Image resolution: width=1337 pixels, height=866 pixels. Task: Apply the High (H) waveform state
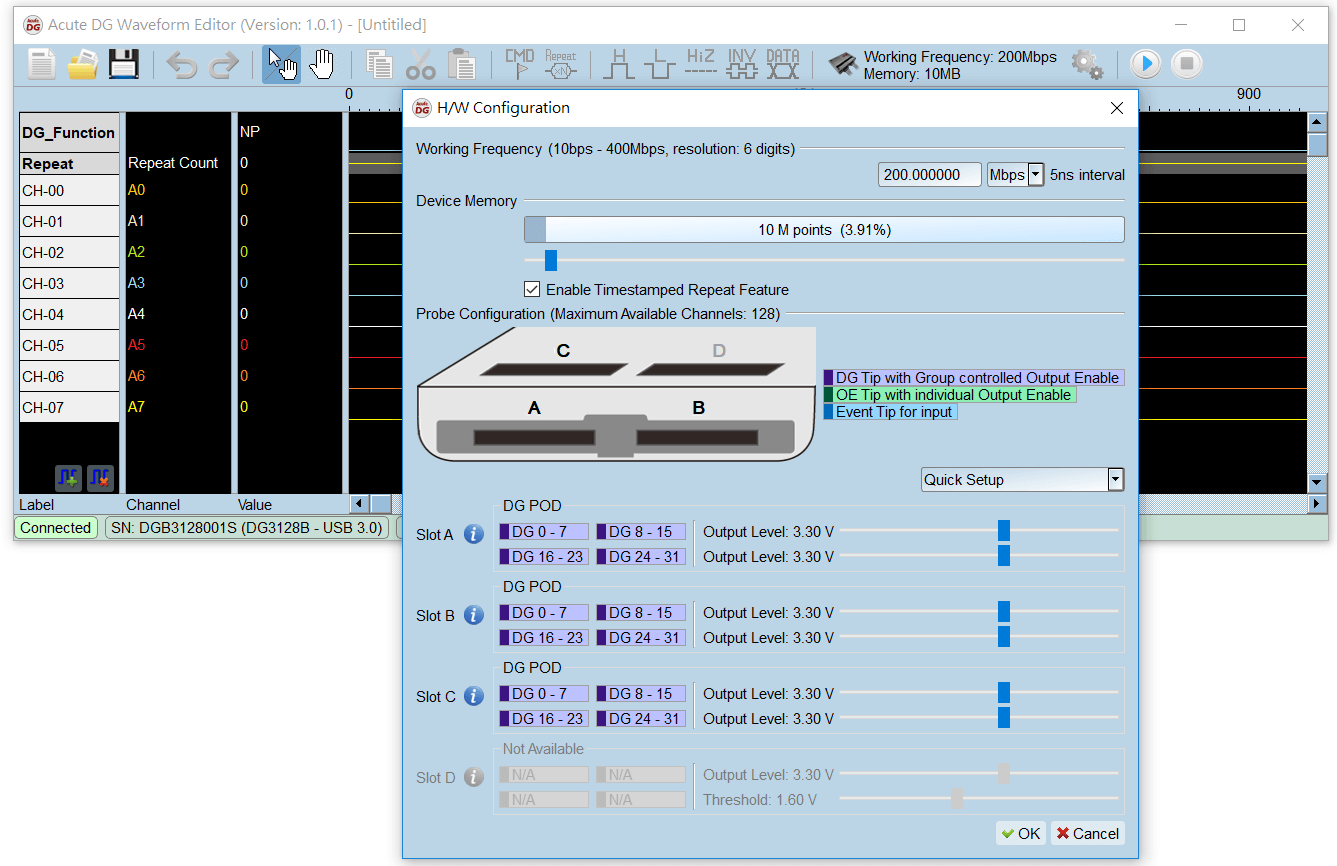coord(619,63)
